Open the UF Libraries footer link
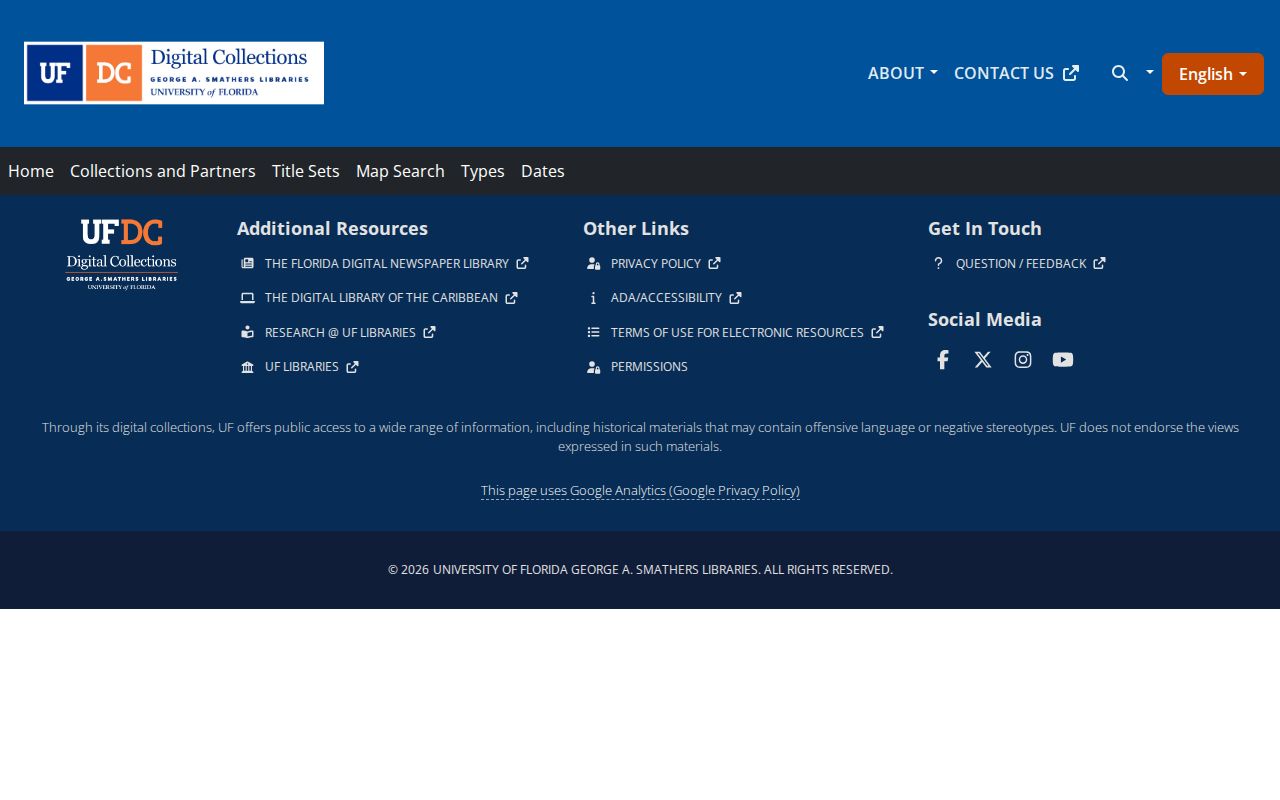Screen dimensions: 1280x800 click(x=311, y=367)
